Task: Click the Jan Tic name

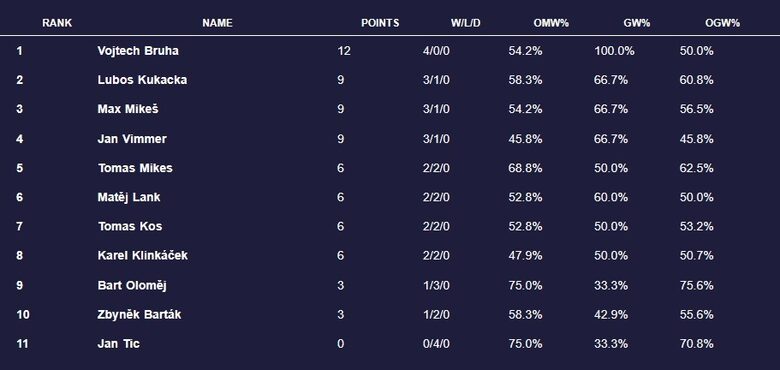Action: point(118,344)
